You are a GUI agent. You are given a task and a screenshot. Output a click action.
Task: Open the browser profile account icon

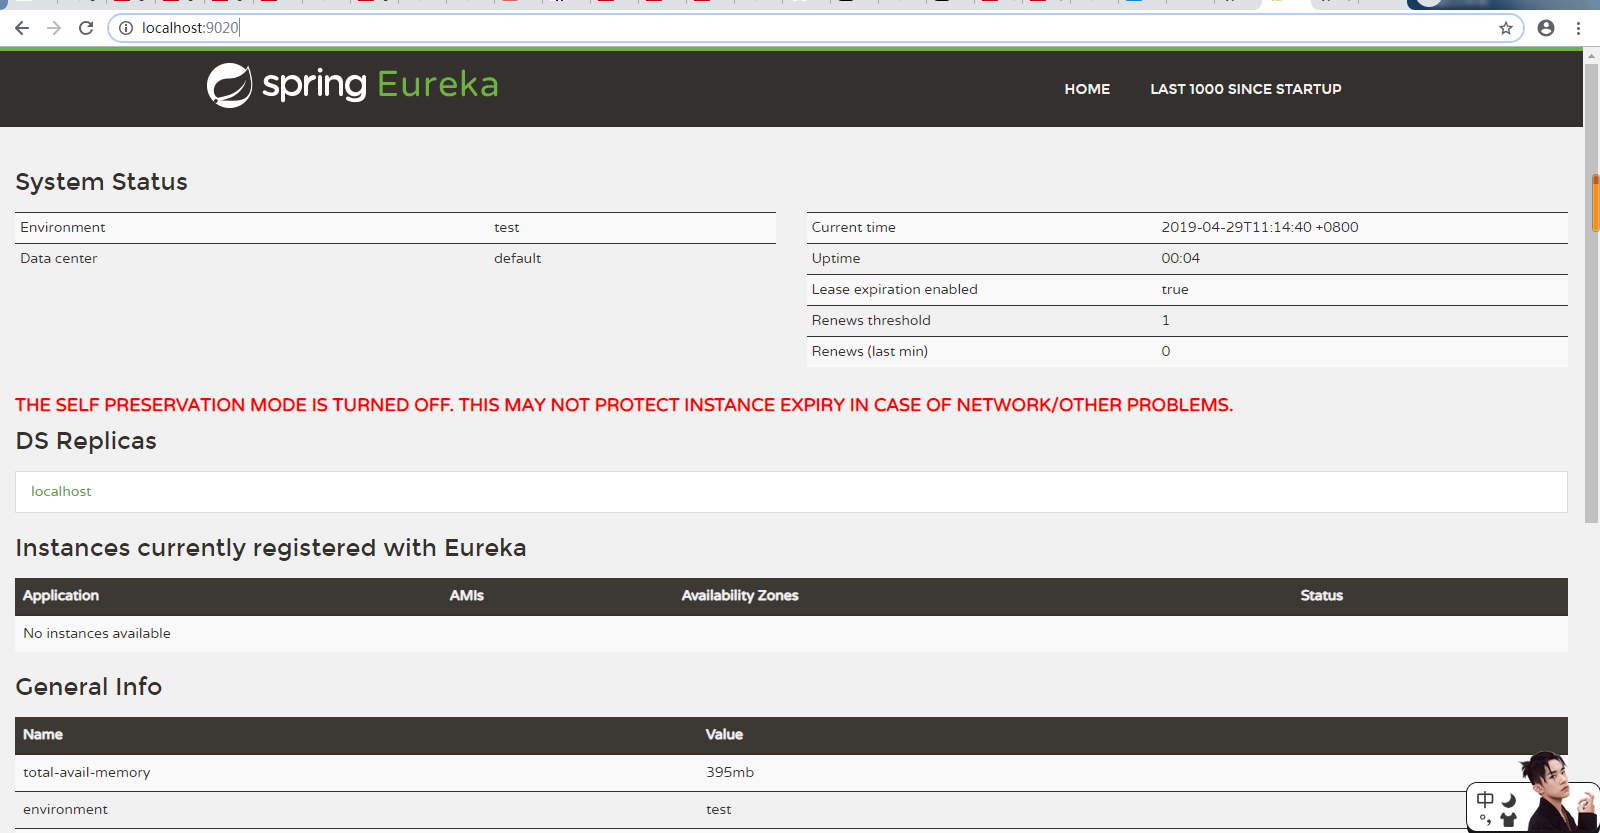point(1546,28)
